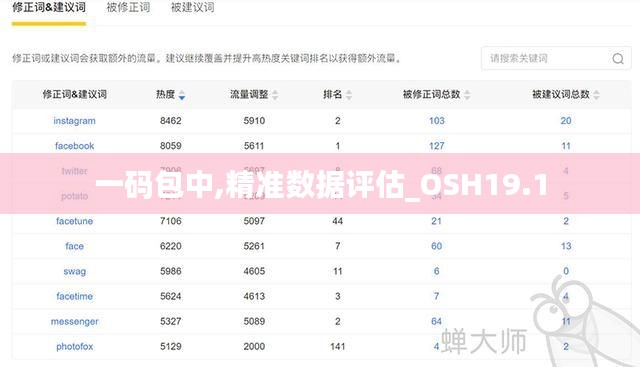Click the magnifier search icon
640x367 pixels.
click(618, 59)
